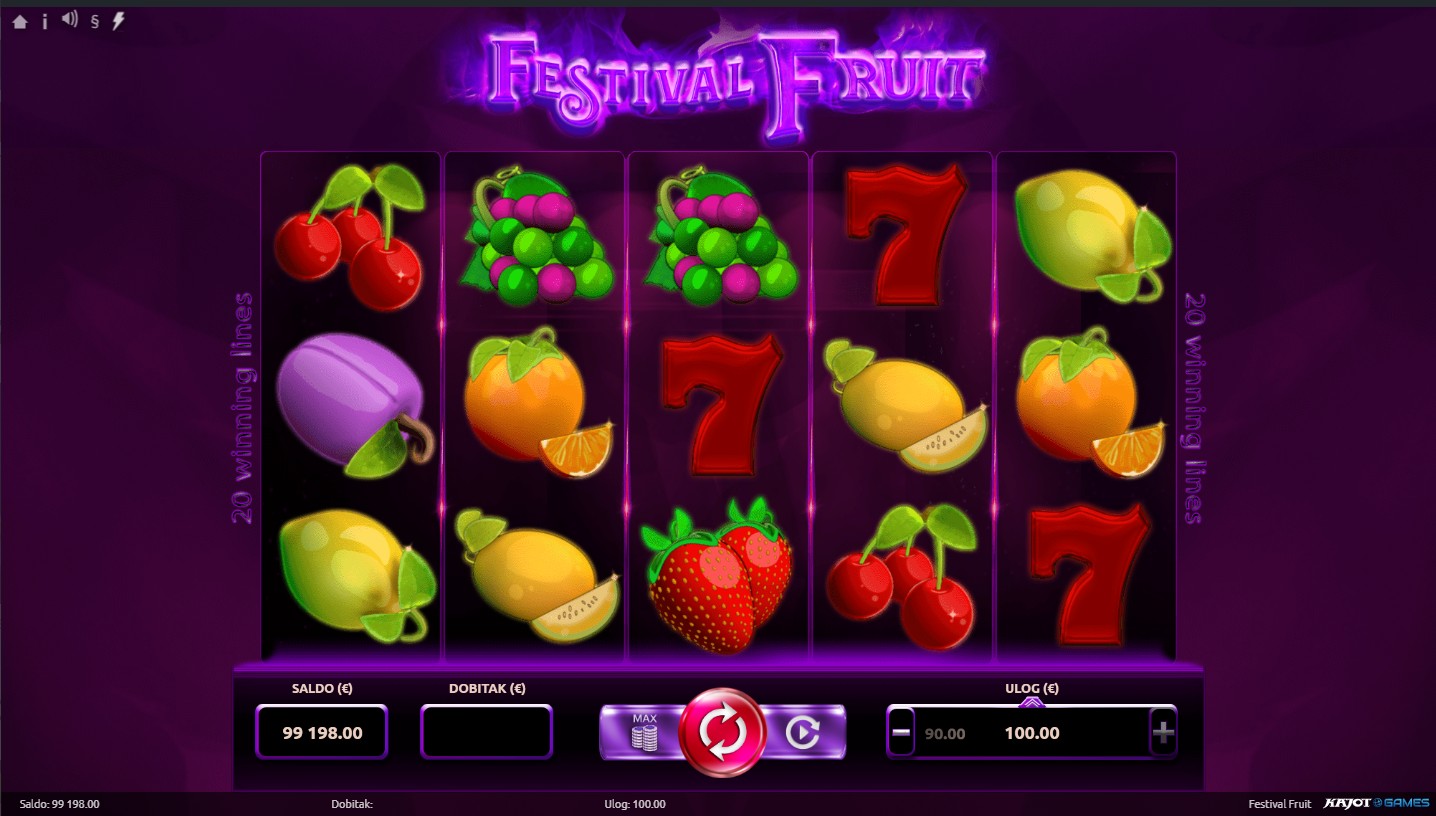Click the strawberry symbol on the middle reel
This screenshot has width=1436, height=816.
click(x=720, y=577)
